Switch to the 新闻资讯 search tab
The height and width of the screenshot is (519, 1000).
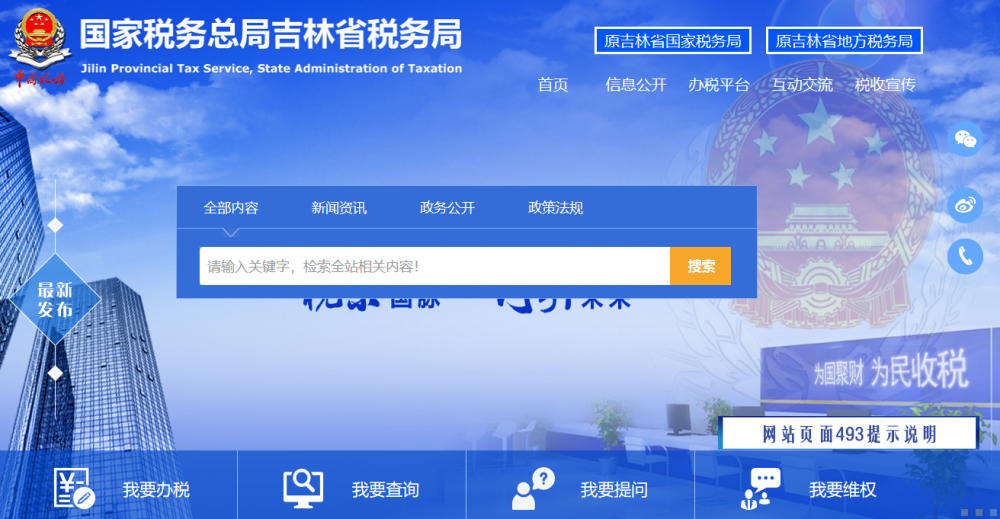tap(339, 208)
